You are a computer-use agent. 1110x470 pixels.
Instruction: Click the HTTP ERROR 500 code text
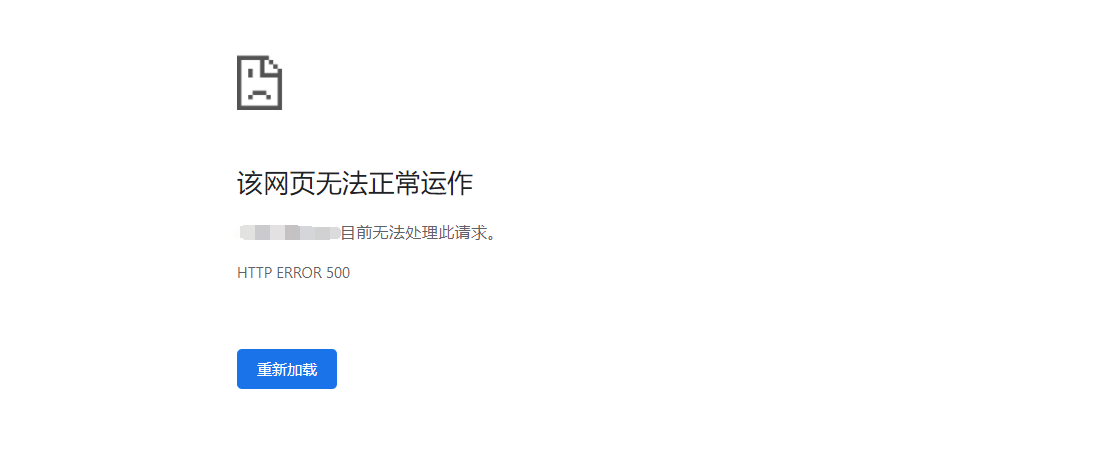(293, 273)
